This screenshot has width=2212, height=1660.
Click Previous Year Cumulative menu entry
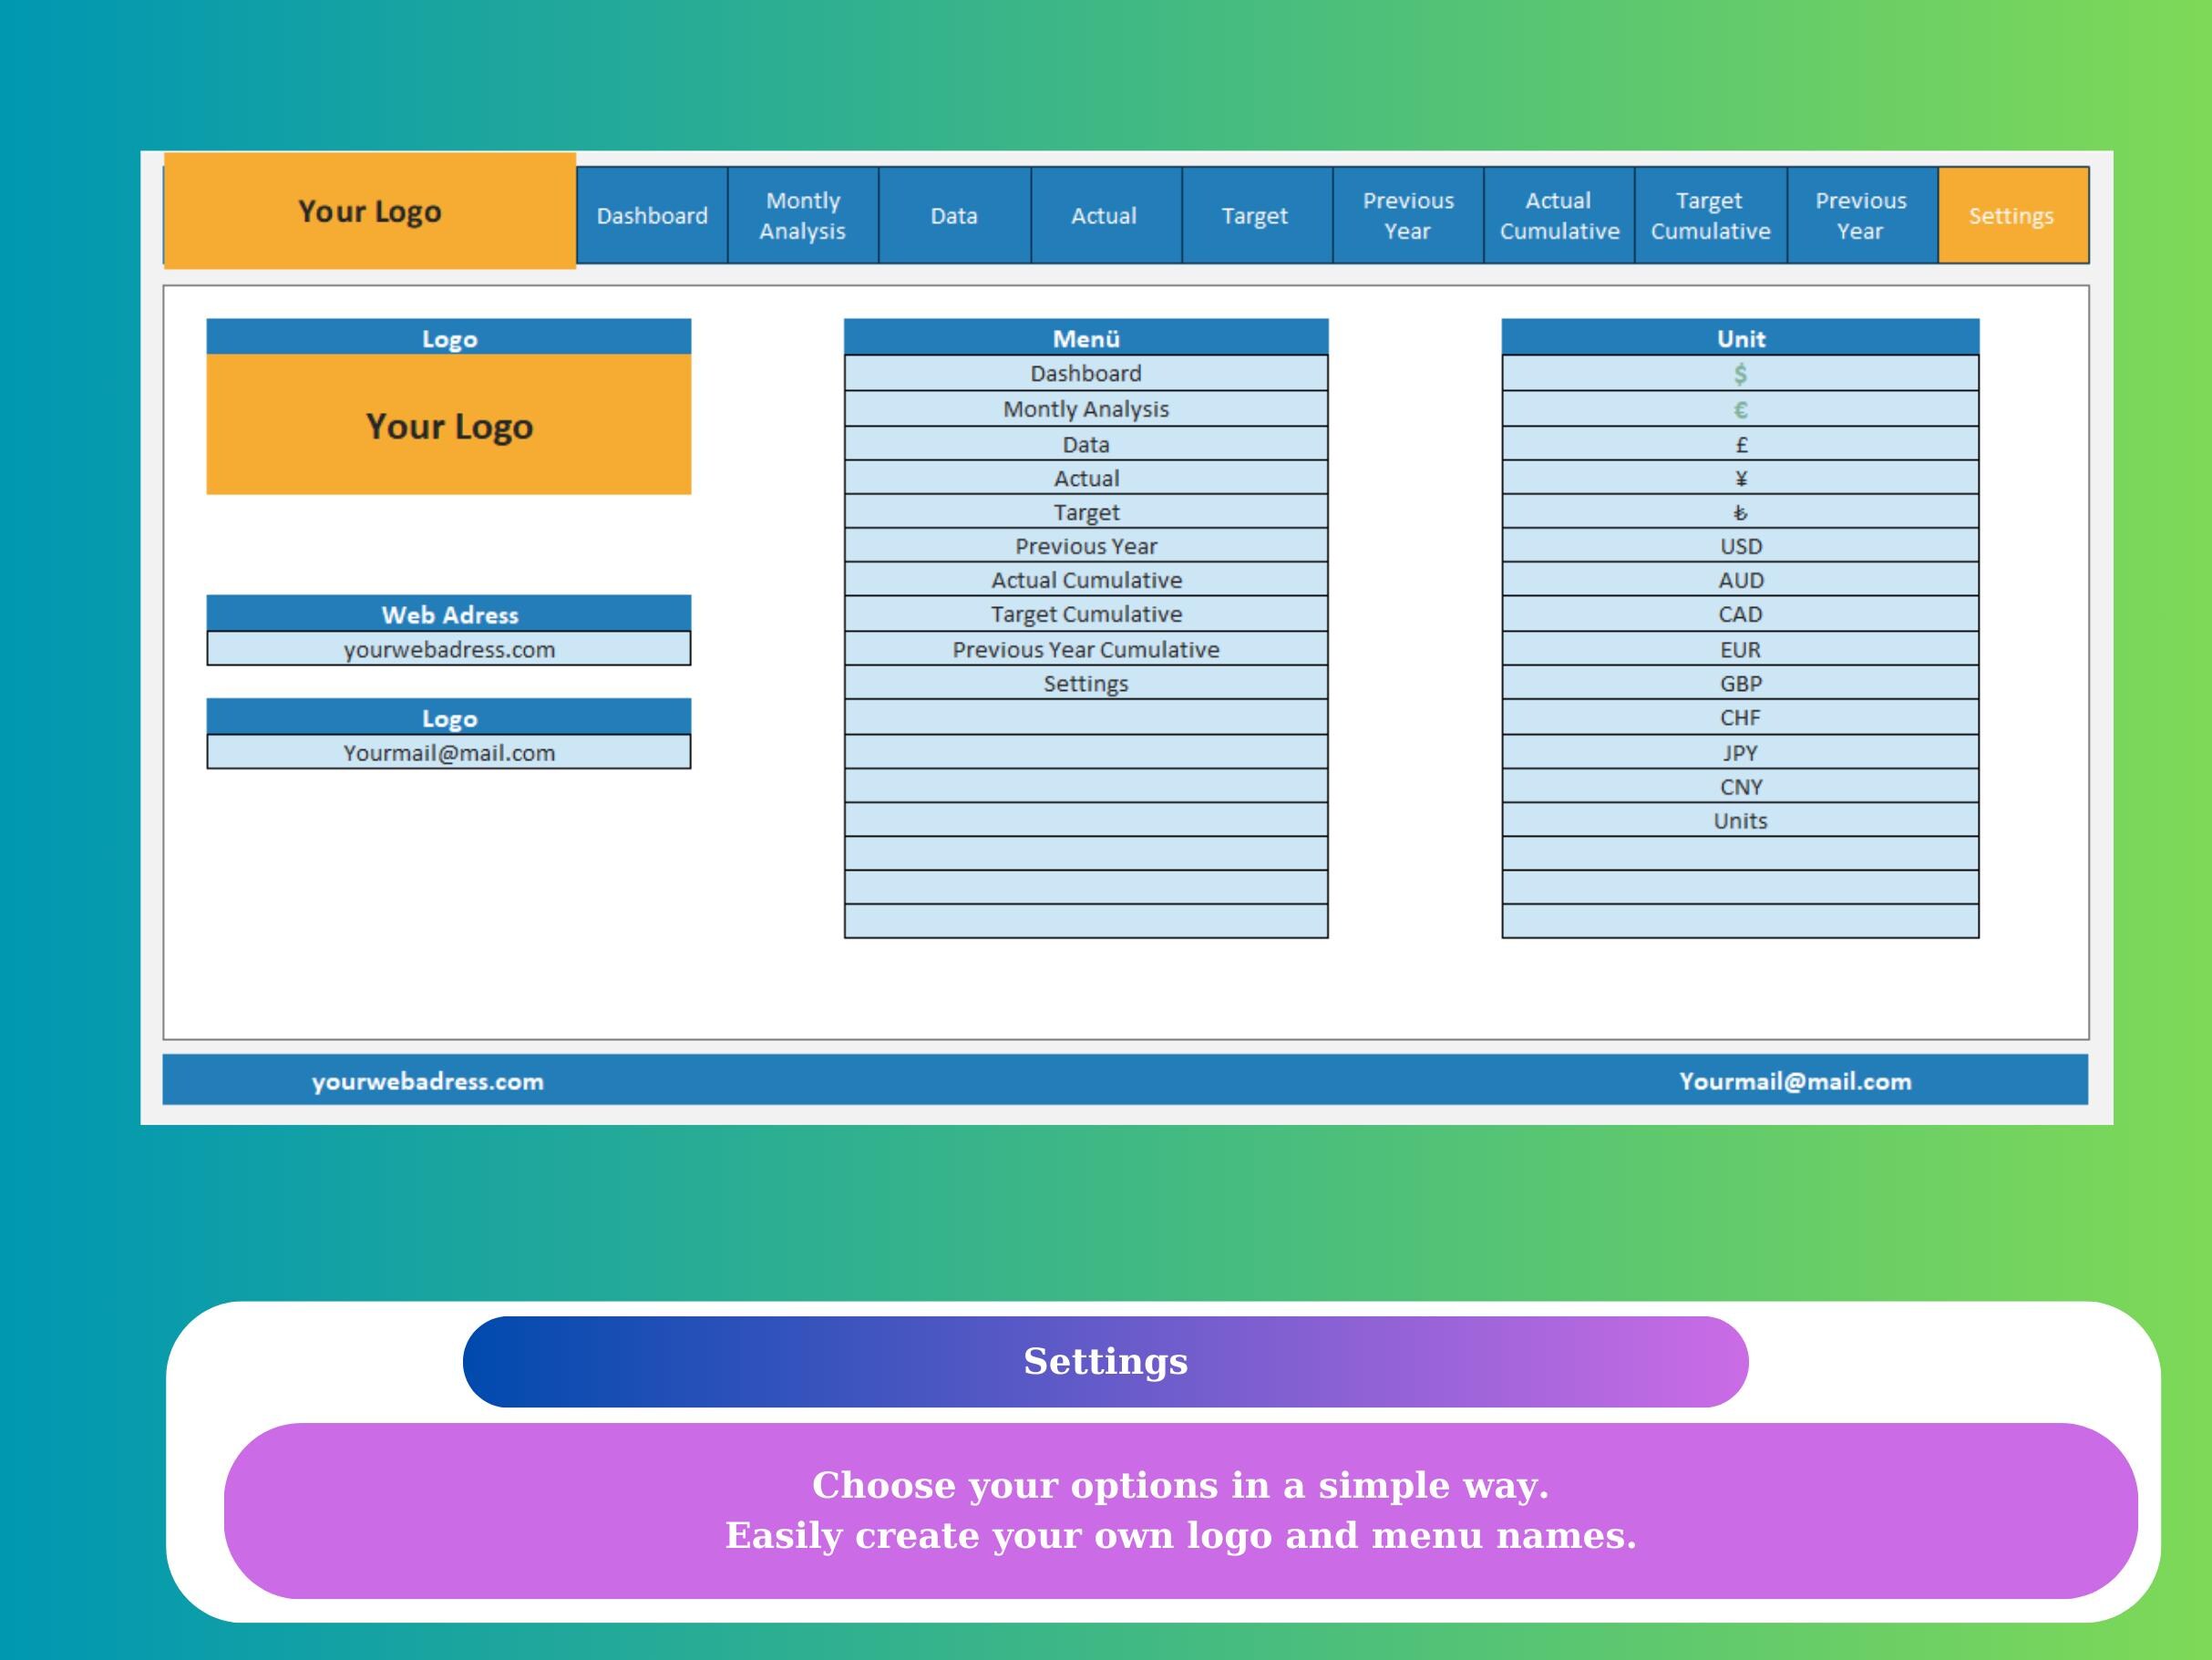coord(1086,649)
